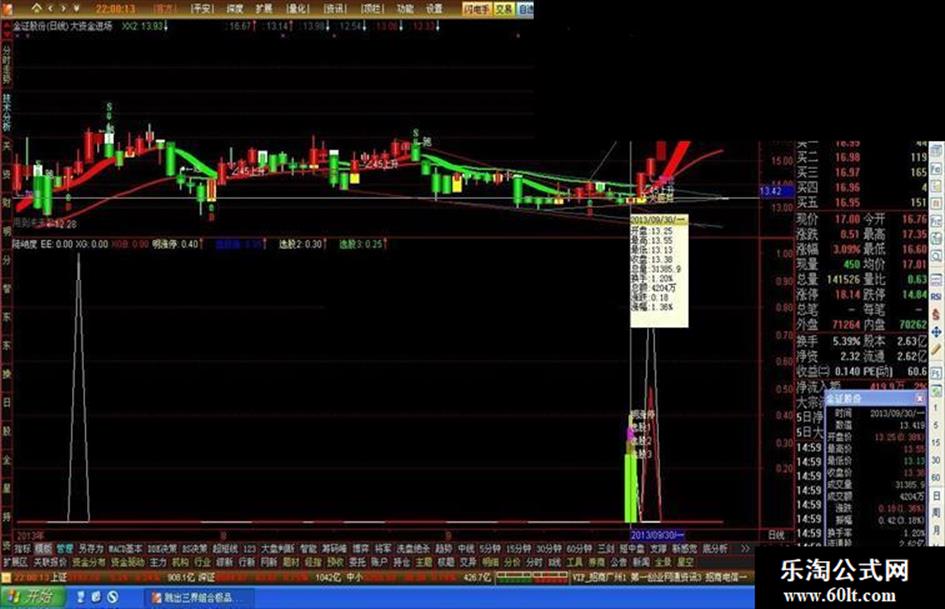
Task: Click the forward arrow in top toolbar
Action: 63,8
